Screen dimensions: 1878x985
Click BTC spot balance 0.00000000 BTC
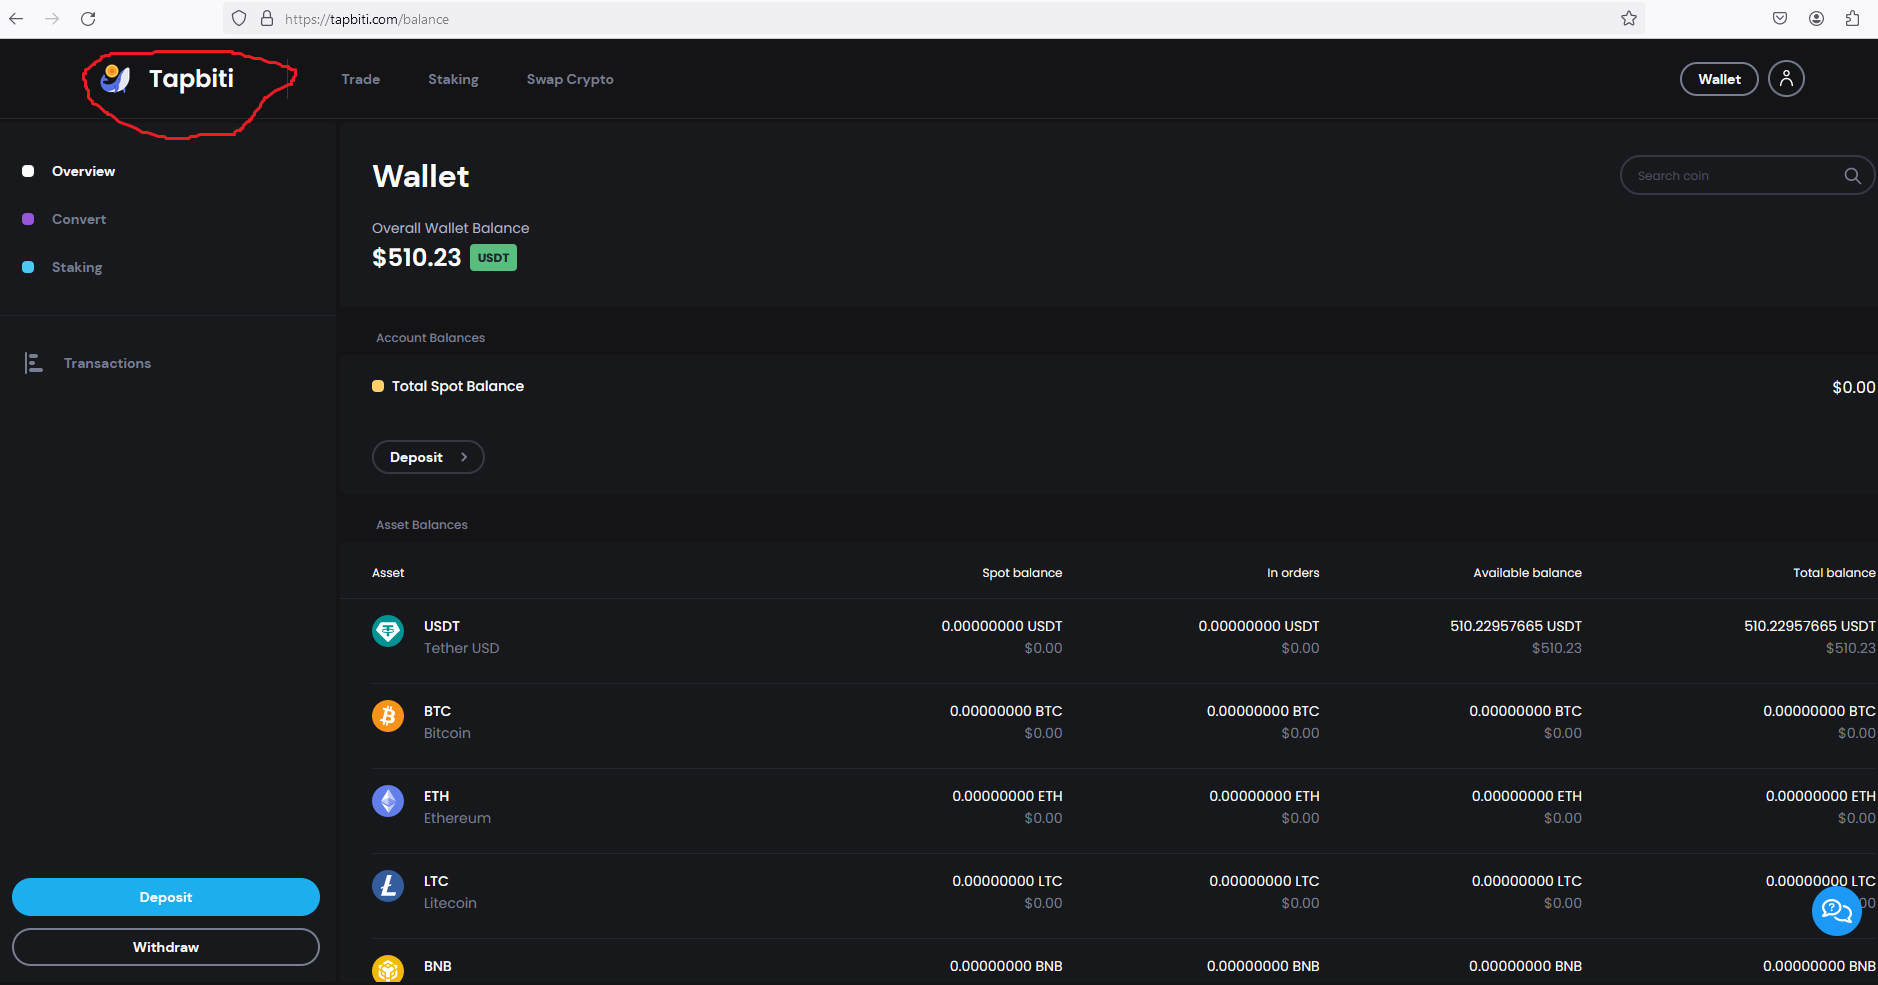click(x=1006, y=711)
